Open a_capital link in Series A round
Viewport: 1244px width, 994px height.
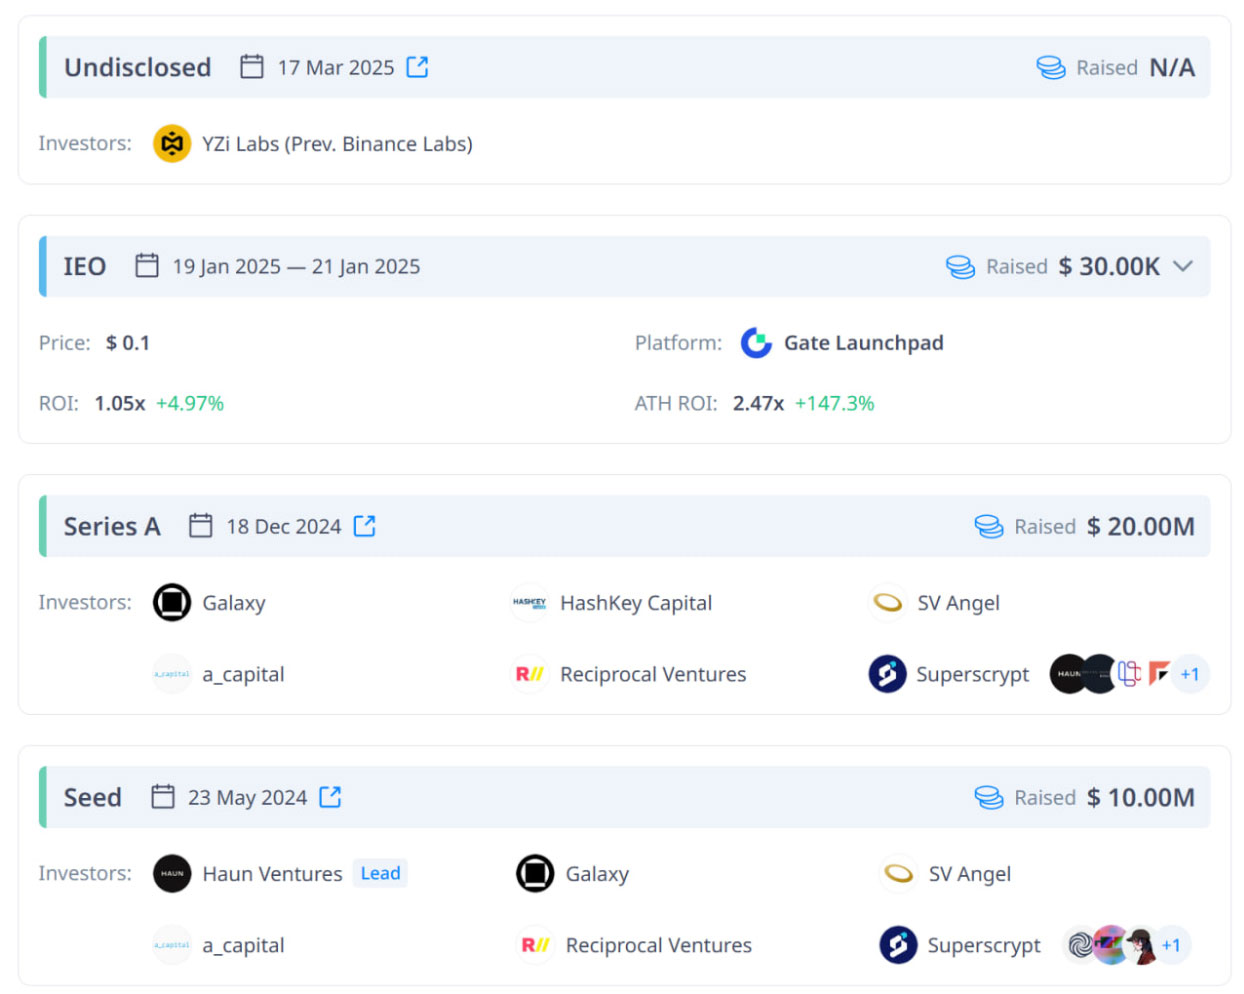[x=243, y=674]
